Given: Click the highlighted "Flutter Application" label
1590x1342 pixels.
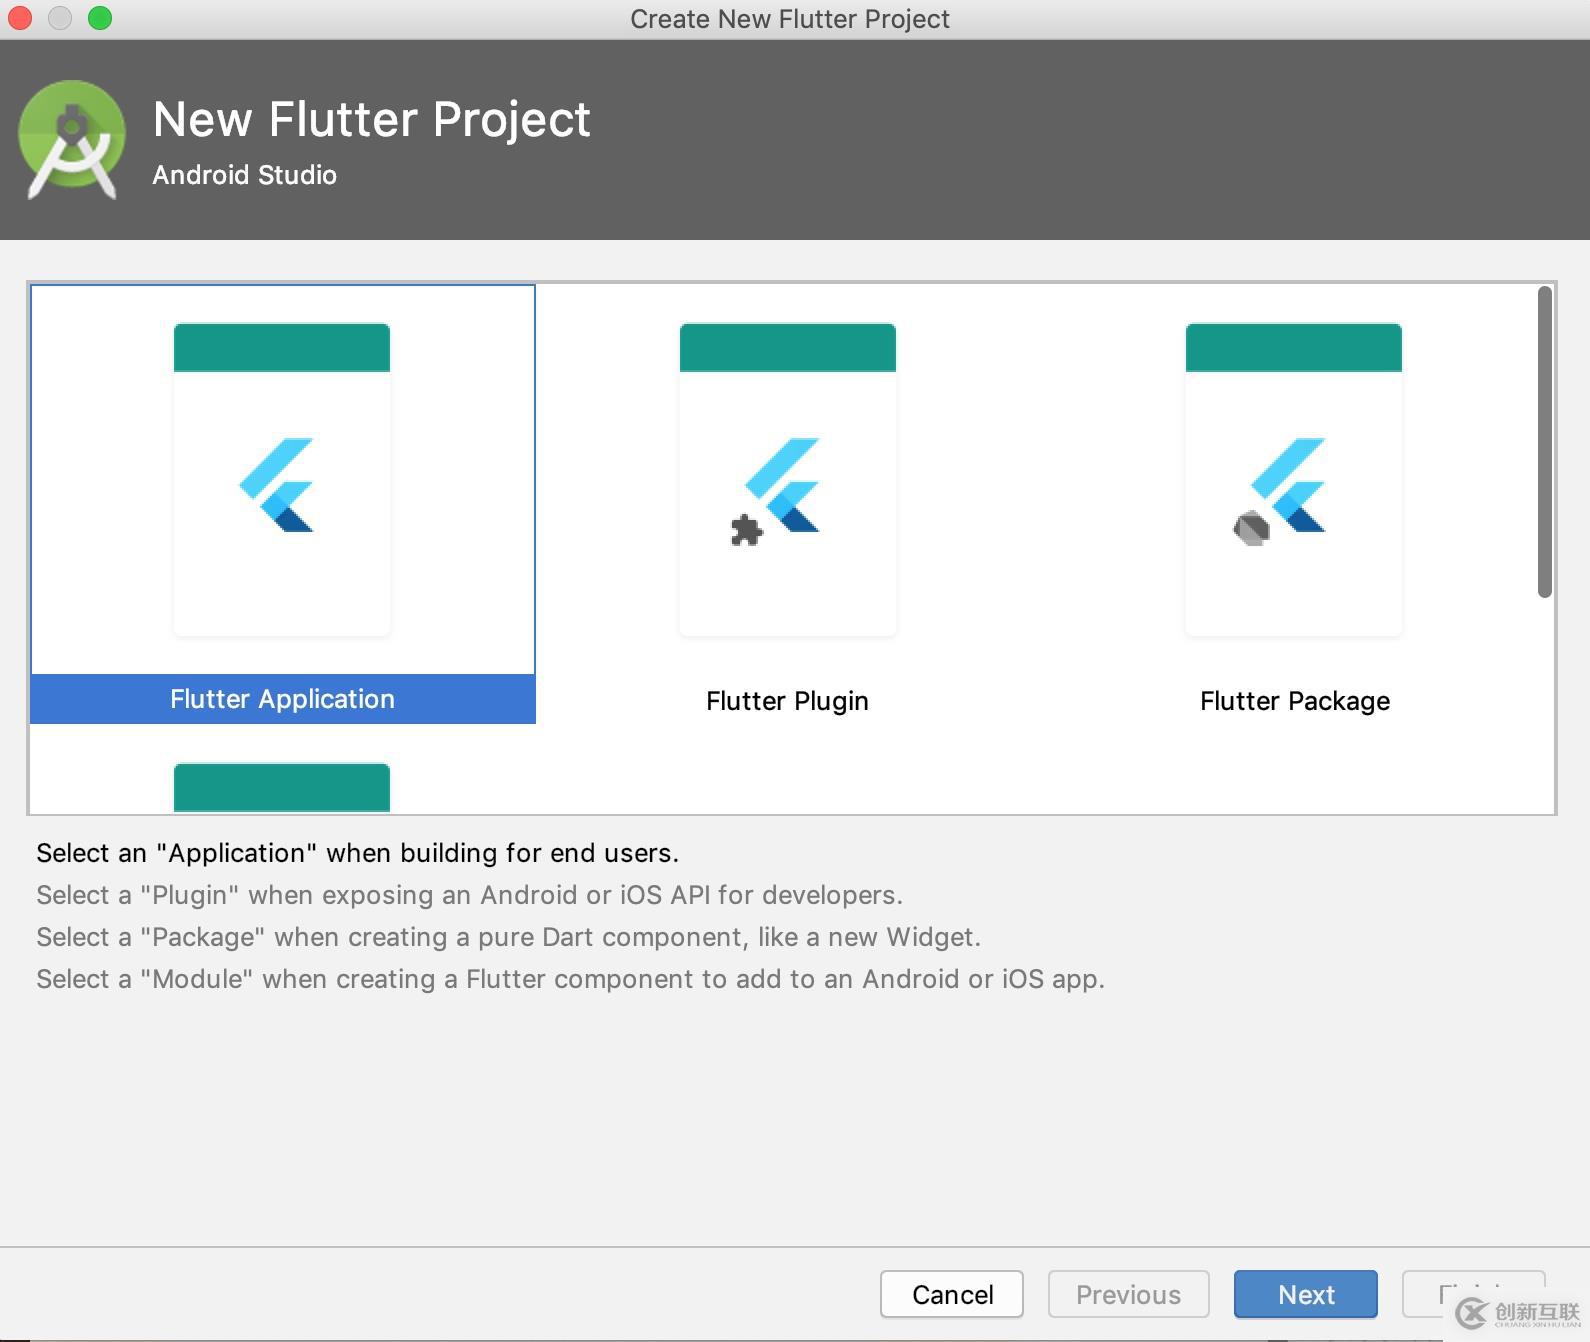Looking at the screenshot, I should (282, 699).
